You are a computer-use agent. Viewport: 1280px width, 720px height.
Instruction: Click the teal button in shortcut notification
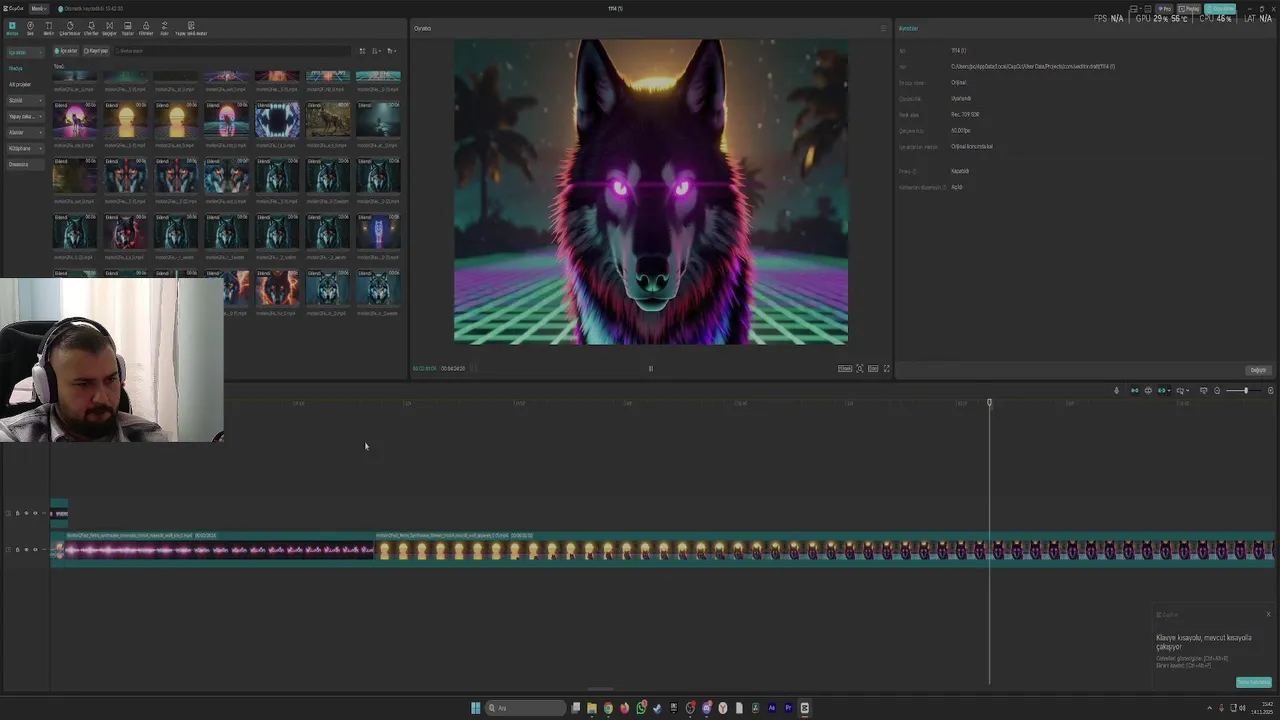click(1254, 682)
